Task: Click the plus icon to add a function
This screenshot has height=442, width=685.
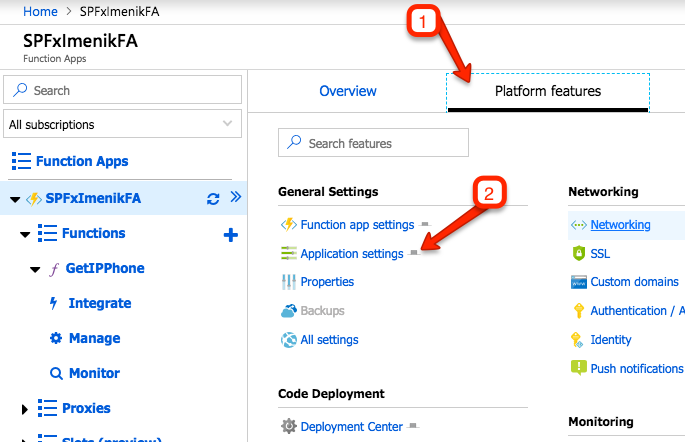Action: [229, 234]
